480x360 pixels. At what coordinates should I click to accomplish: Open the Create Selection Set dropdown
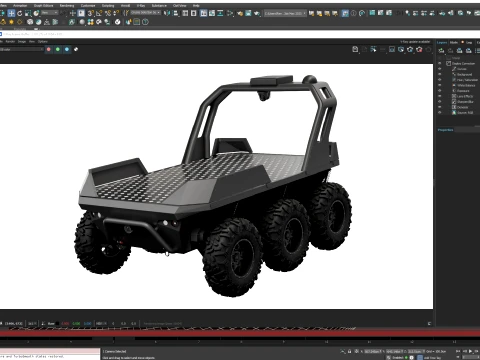click(x=146, y=13)
